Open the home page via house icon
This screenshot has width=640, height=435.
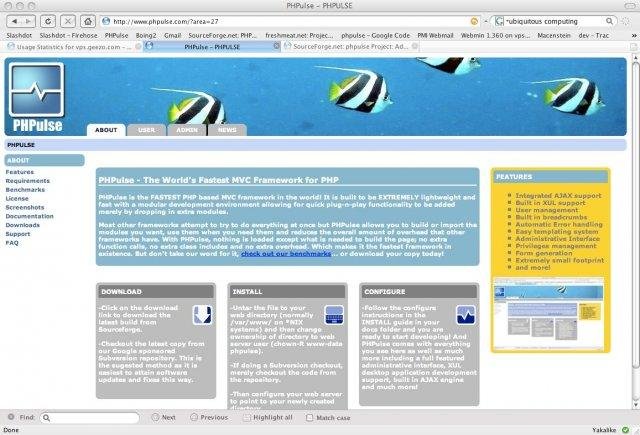[87, 21]
